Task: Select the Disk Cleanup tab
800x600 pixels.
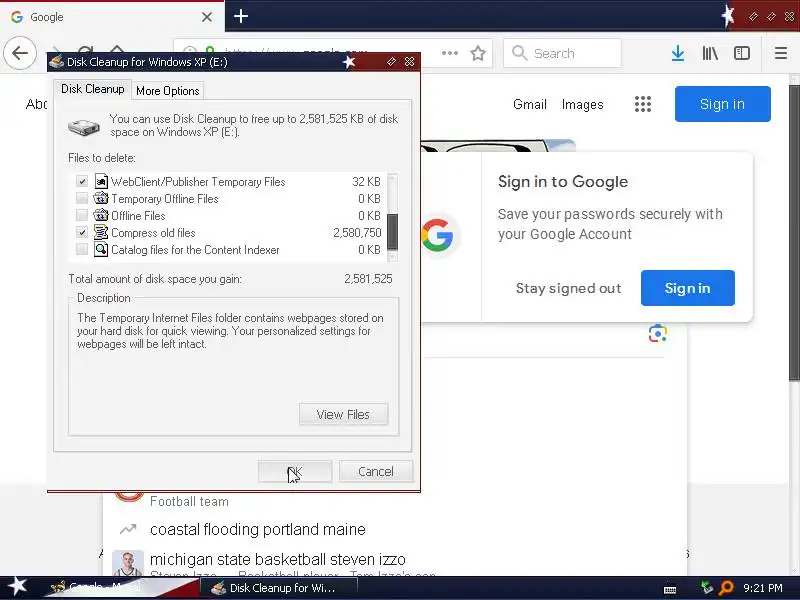Action: coord(92,89)
